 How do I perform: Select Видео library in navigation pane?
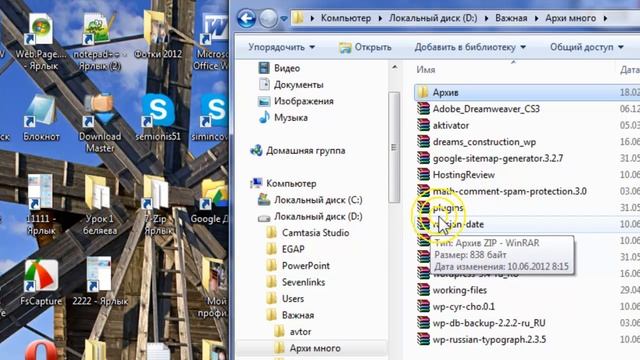[x=280, y=68]
